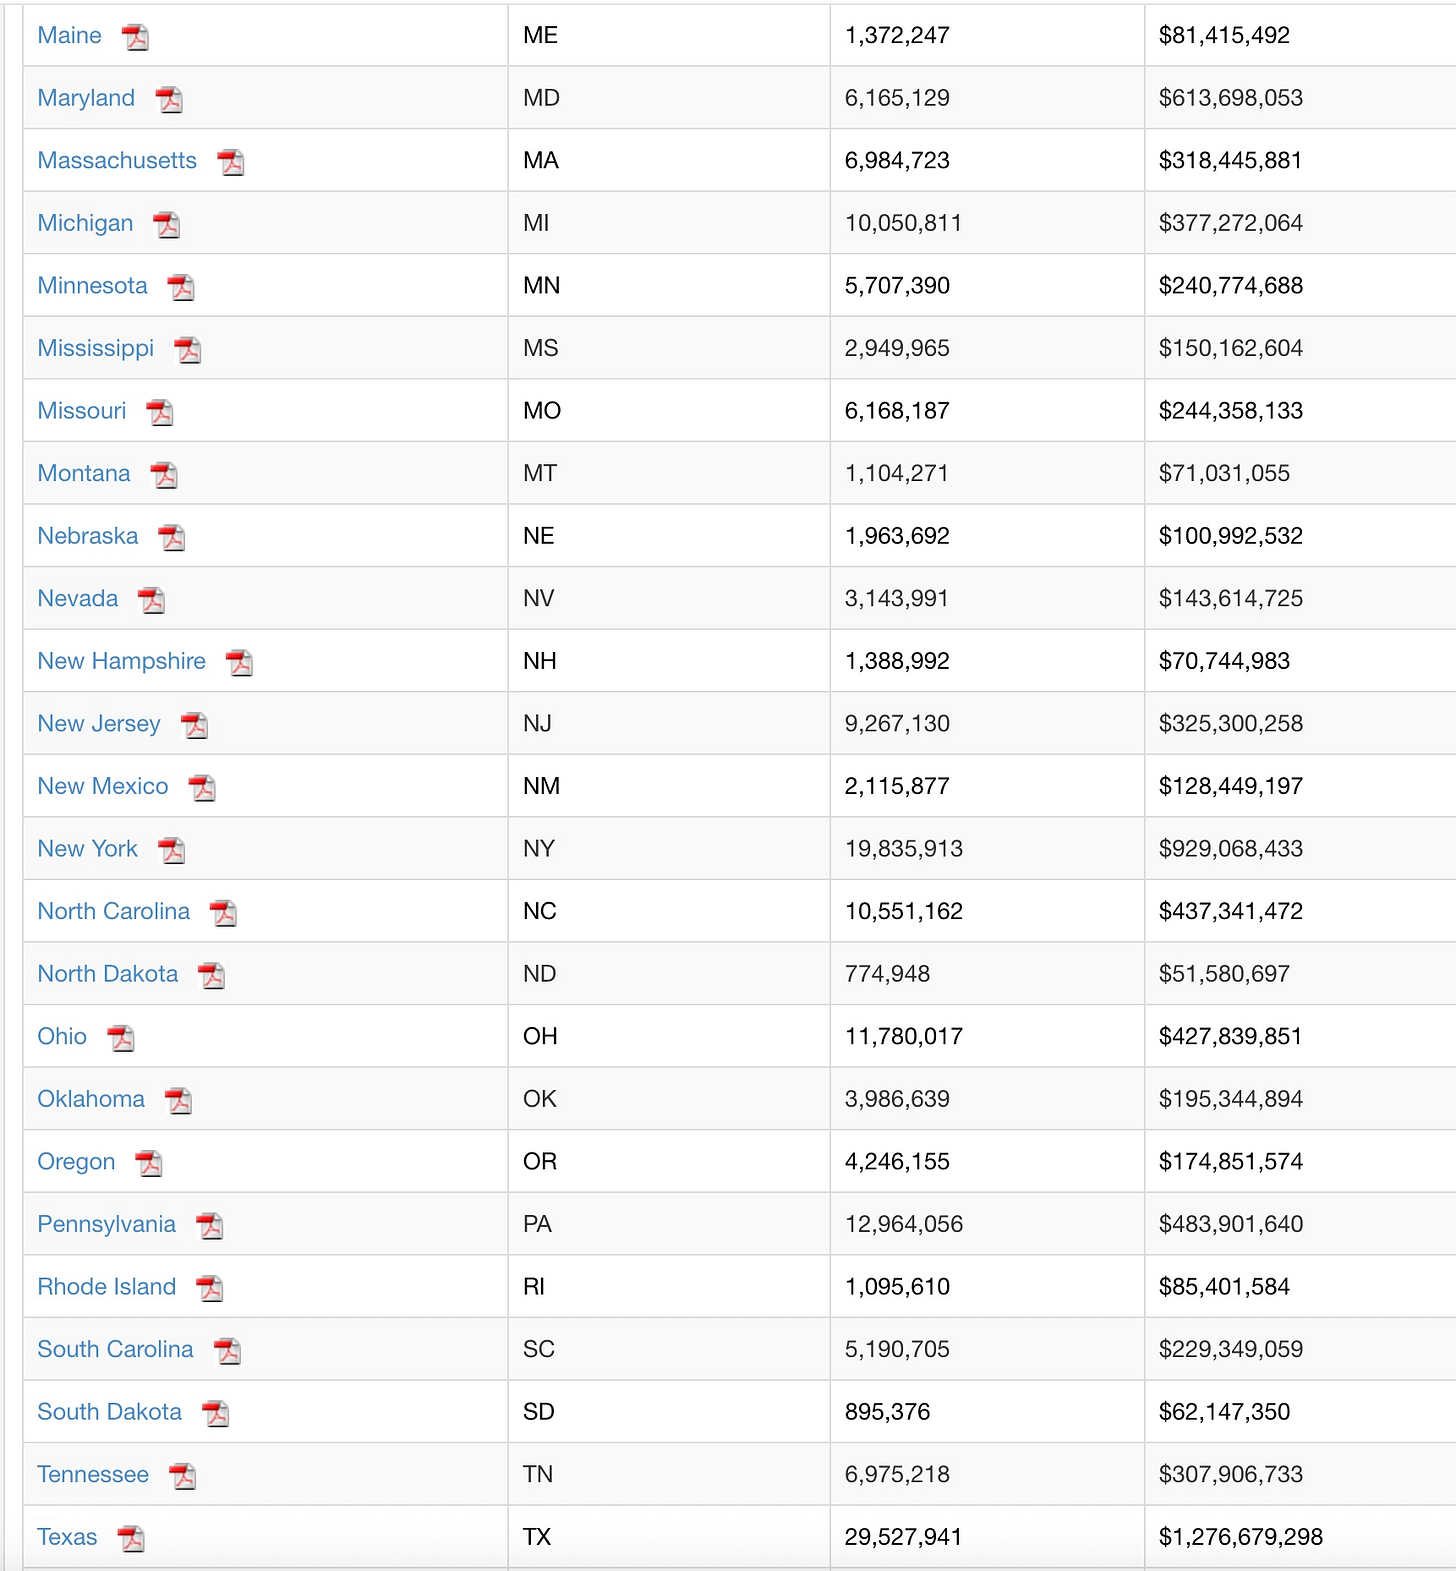Open the PDF icon beside Massachusetts
Image resolution: width=1456 pixels, height=1571 pixels.
tap(231, 162)
